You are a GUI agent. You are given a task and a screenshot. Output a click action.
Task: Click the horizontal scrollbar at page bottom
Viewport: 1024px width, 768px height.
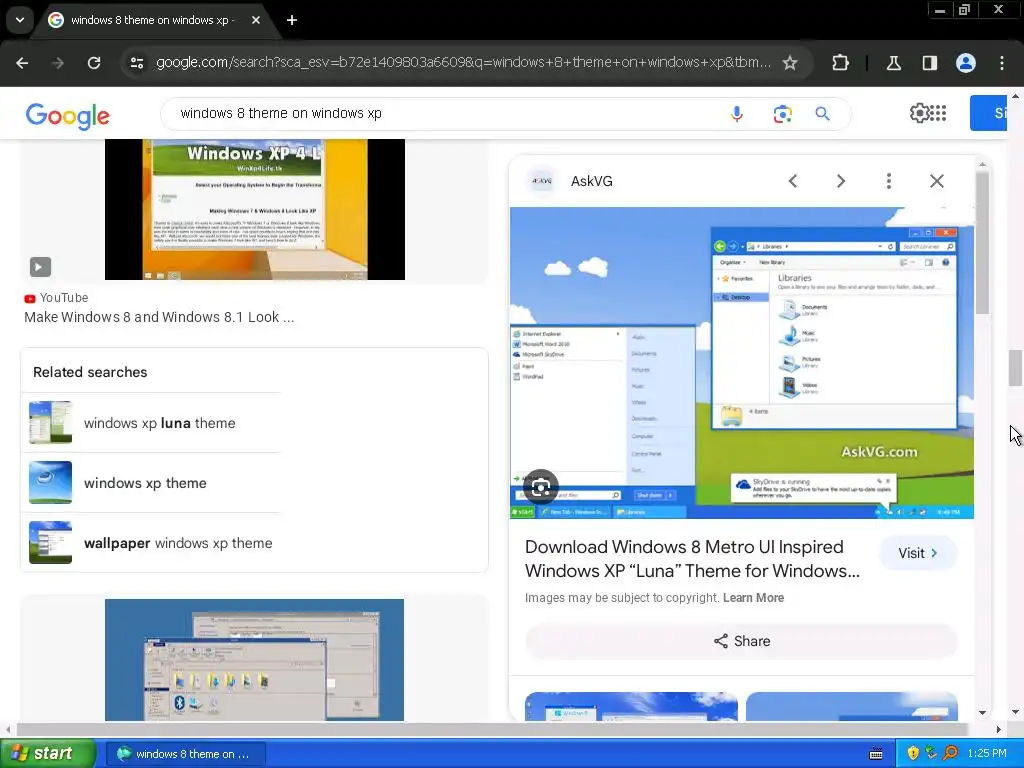pyautogui.click(x=492, y=729)
